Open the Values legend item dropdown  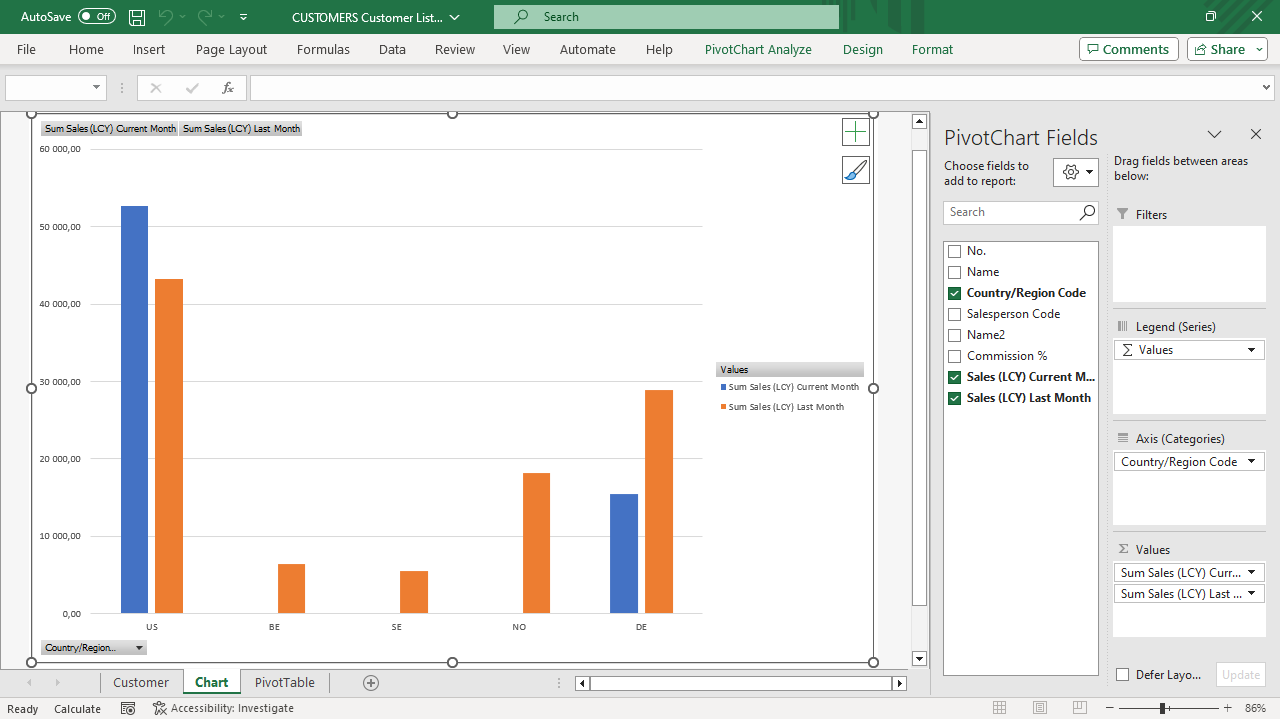[1251, 350]
